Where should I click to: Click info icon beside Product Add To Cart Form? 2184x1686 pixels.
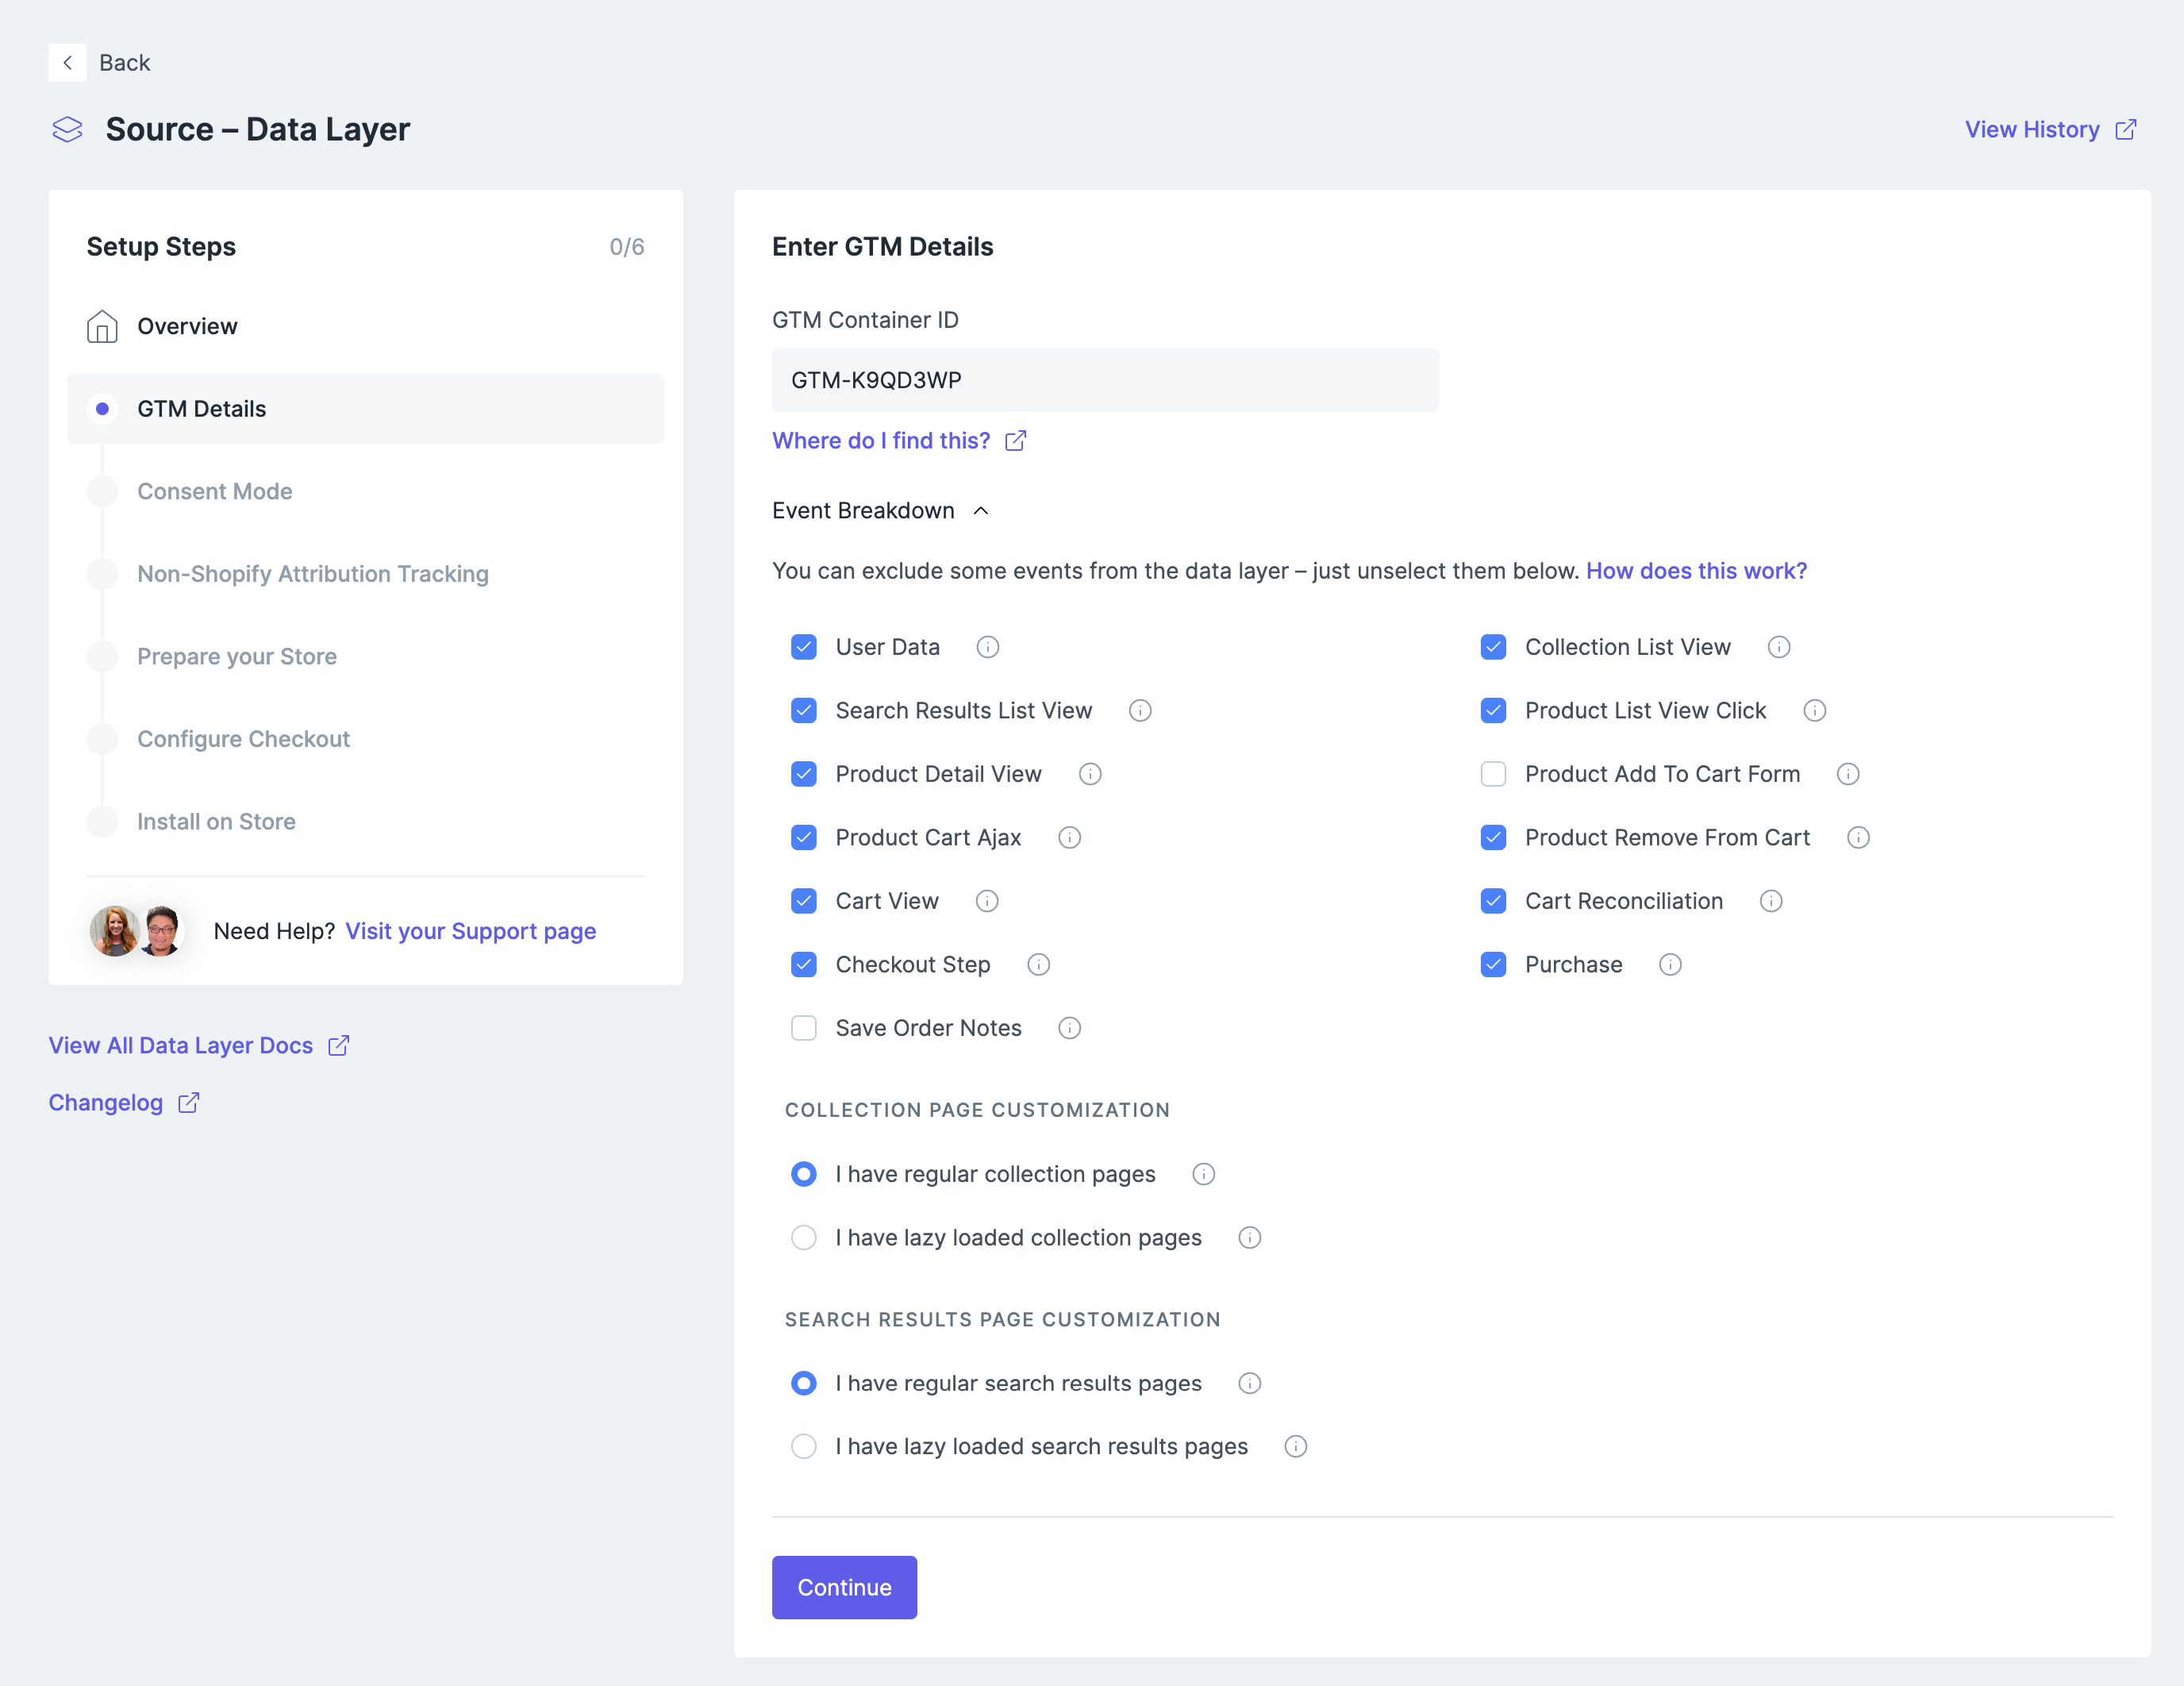pyautogui.click(x=1847, y=774)
